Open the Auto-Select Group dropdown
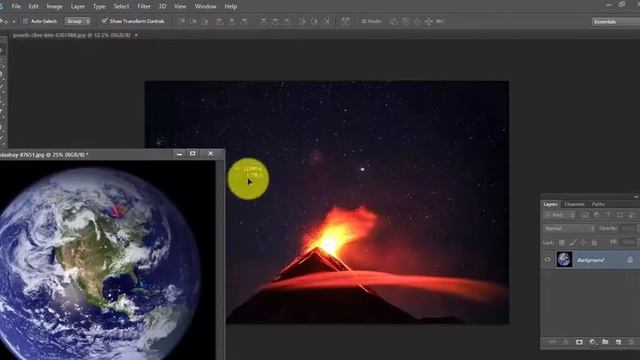Viewport: 640px width, 360px height. pyautogui.click(x=78, y=21)
